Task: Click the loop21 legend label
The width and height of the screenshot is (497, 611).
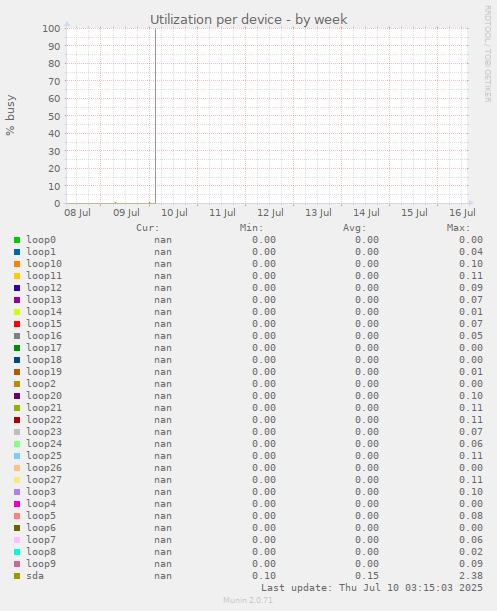Action: [44, 408]
